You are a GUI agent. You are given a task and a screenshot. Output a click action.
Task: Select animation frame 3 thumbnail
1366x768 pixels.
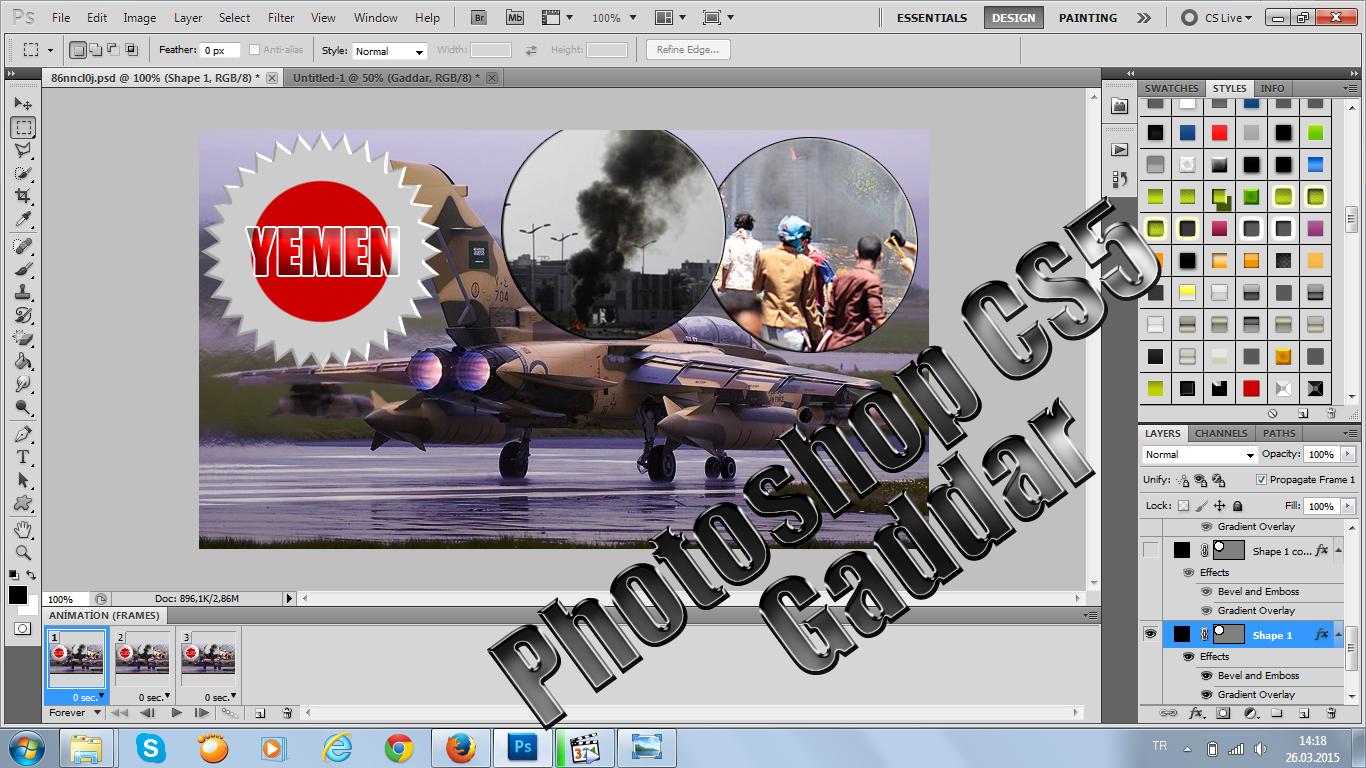208,659
